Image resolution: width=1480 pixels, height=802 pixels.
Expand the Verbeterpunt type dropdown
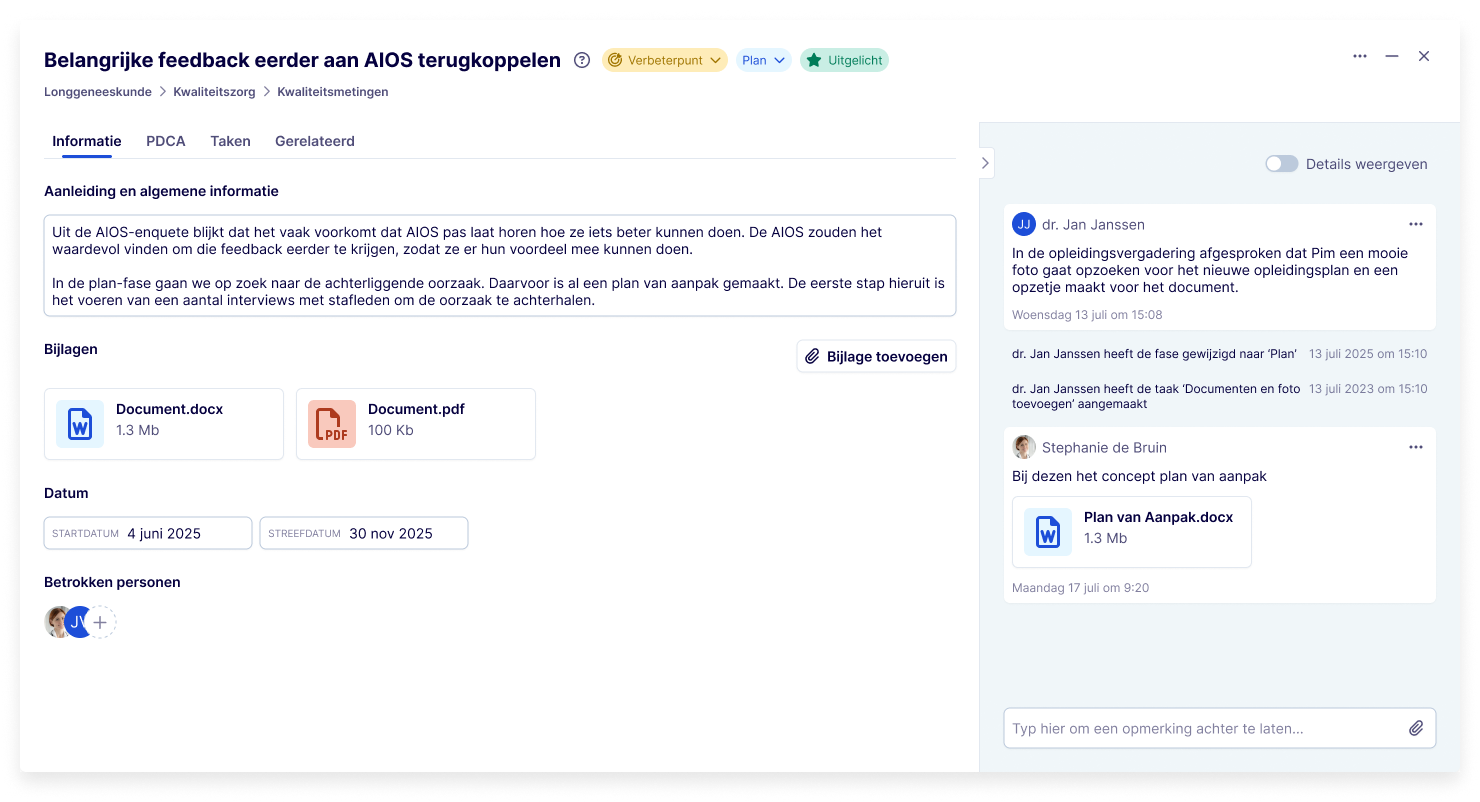click(x=664, y=60)
